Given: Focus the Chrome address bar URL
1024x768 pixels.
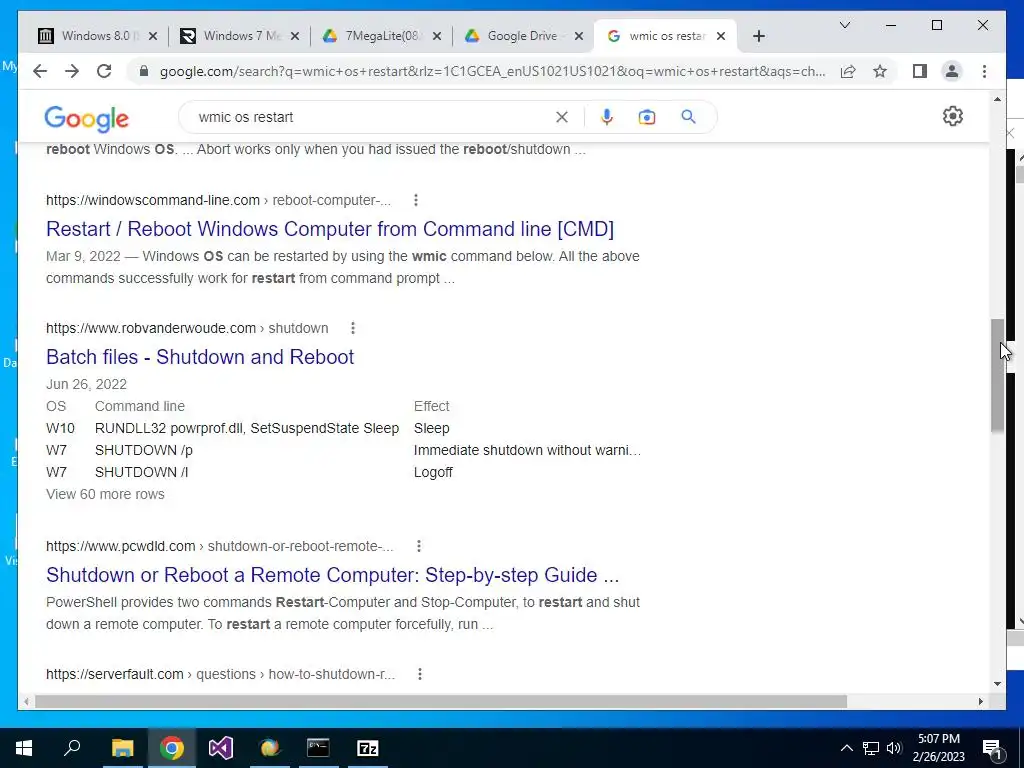Looking at the screenshot, I should pyautogui.click(x=492, y=71).
